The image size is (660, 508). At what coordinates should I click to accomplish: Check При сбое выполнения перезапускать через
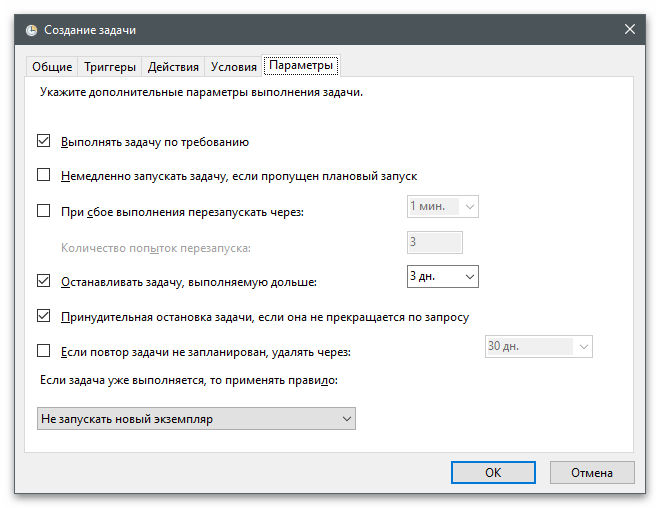[x=43, y=210]
